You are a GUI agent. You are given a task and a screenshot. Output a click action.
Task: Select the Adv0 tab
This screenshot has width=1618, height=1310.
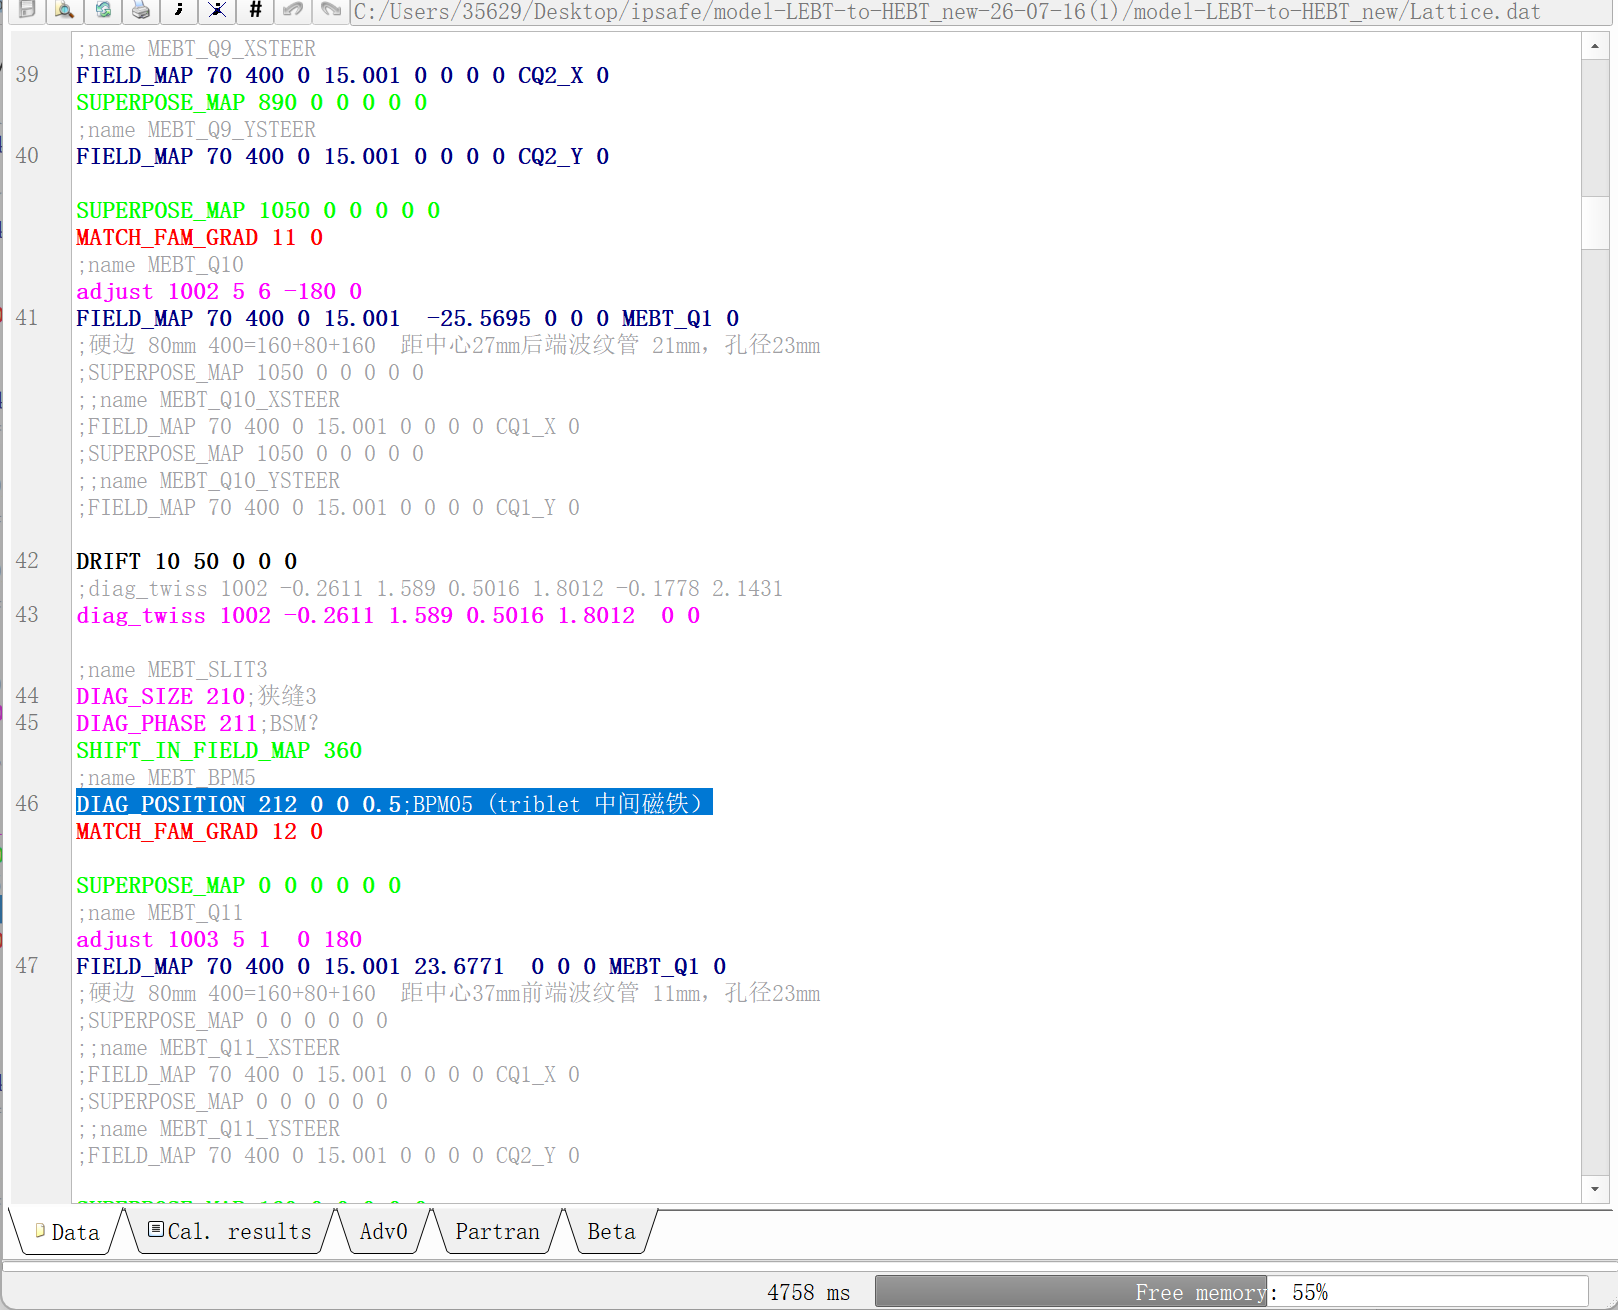pyautogui.click(x=384, y=1232)
